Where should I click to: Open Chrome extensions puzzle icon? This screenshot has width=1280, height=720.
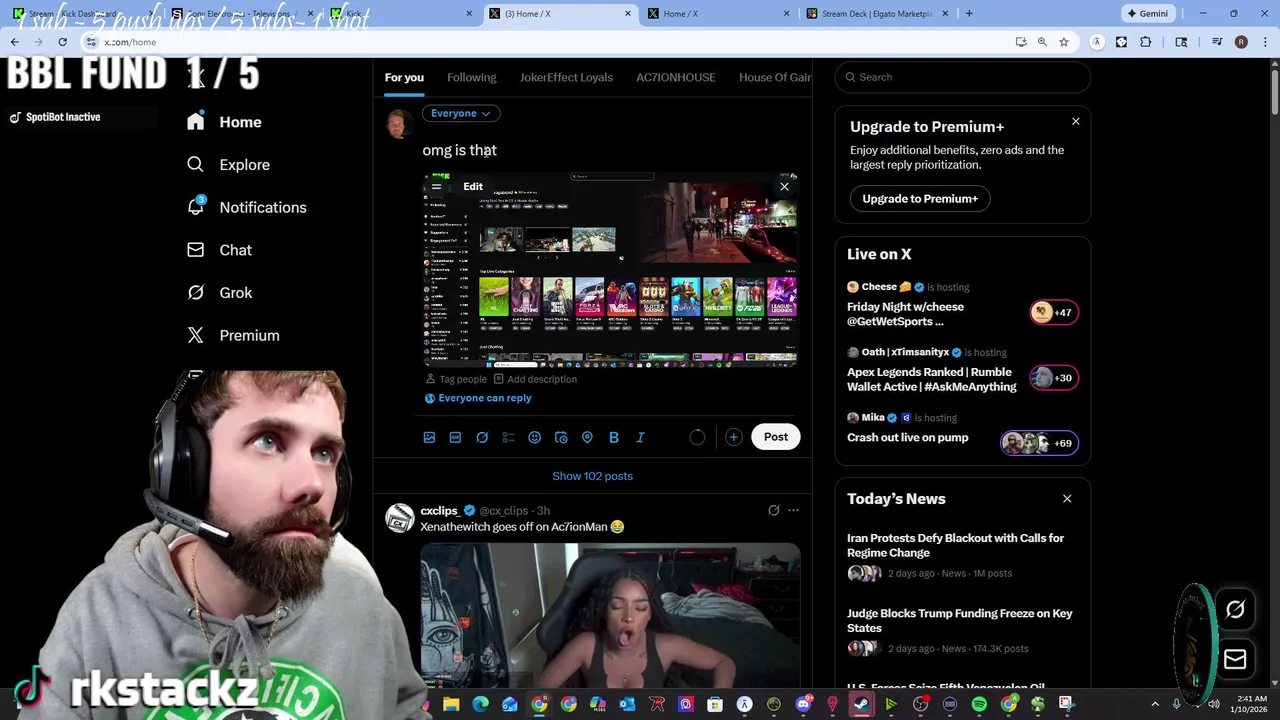click(1146, 42)
